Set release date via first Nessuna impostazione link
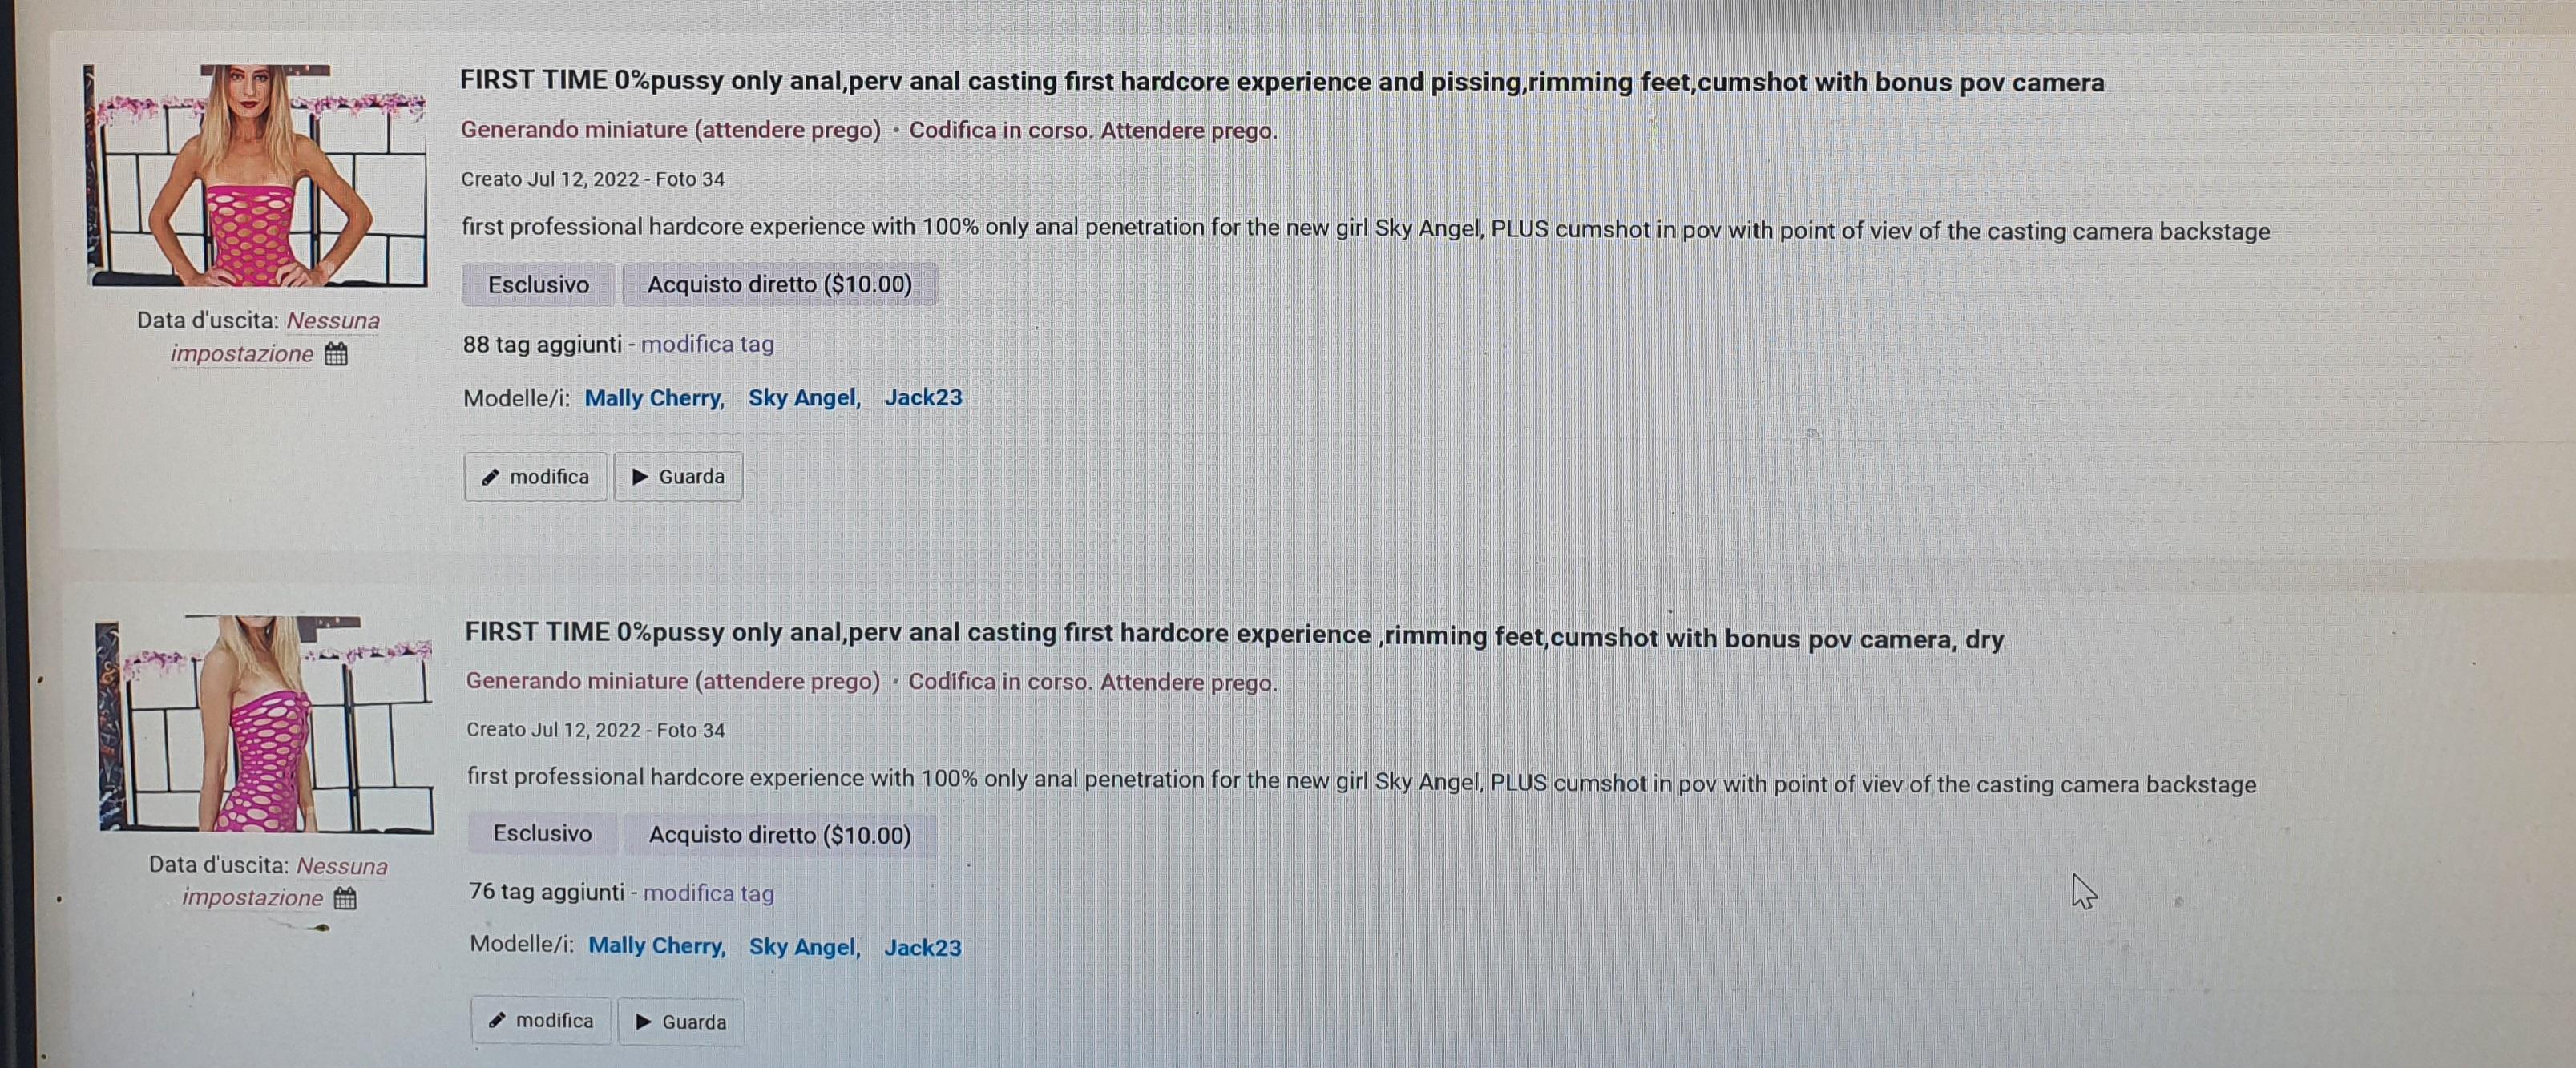Screen dimensions: 2576x1068 coord(274,337)
